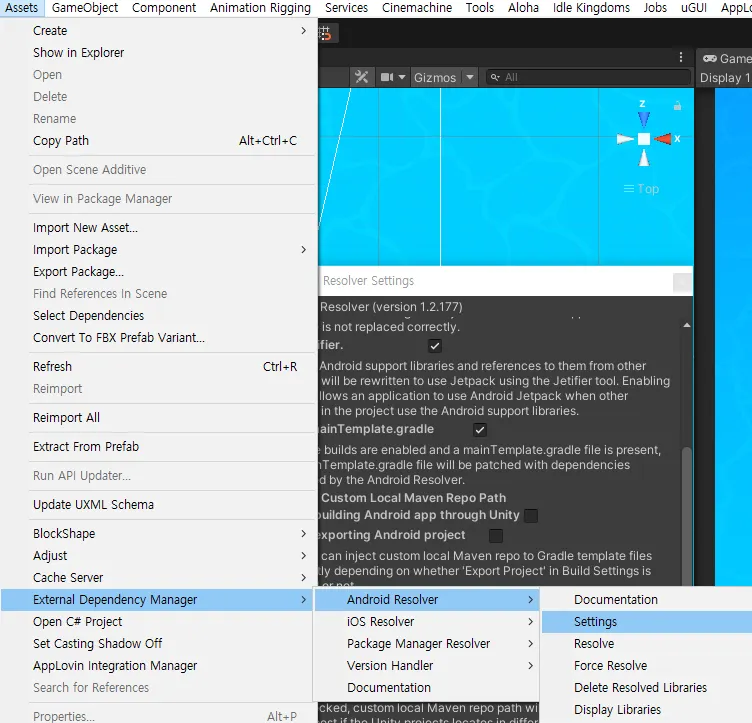
Task: Open the Gizmos dropdown arrow
Action: tap(470, 77)
